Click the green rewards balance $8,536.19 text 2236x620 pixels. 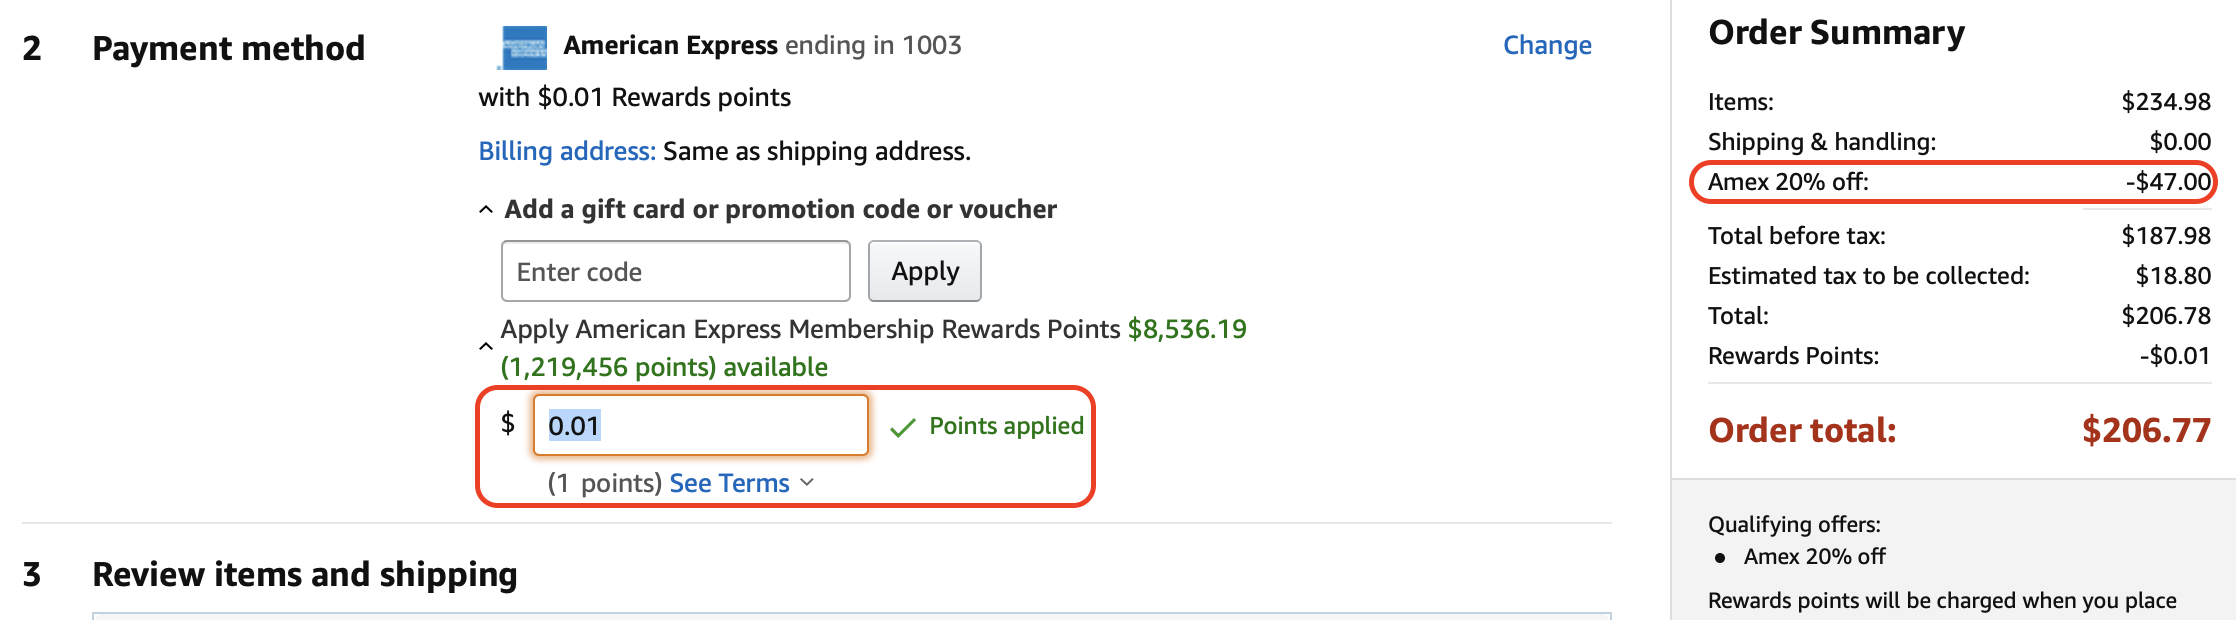tap(1187, 329)
